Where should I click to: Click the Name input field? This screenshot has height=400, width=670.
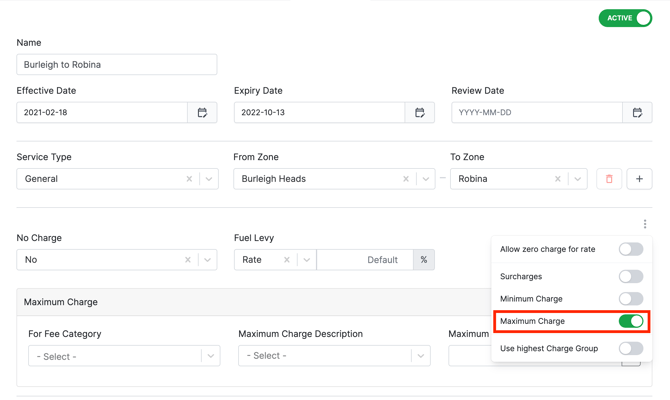[x=117, y=65]
